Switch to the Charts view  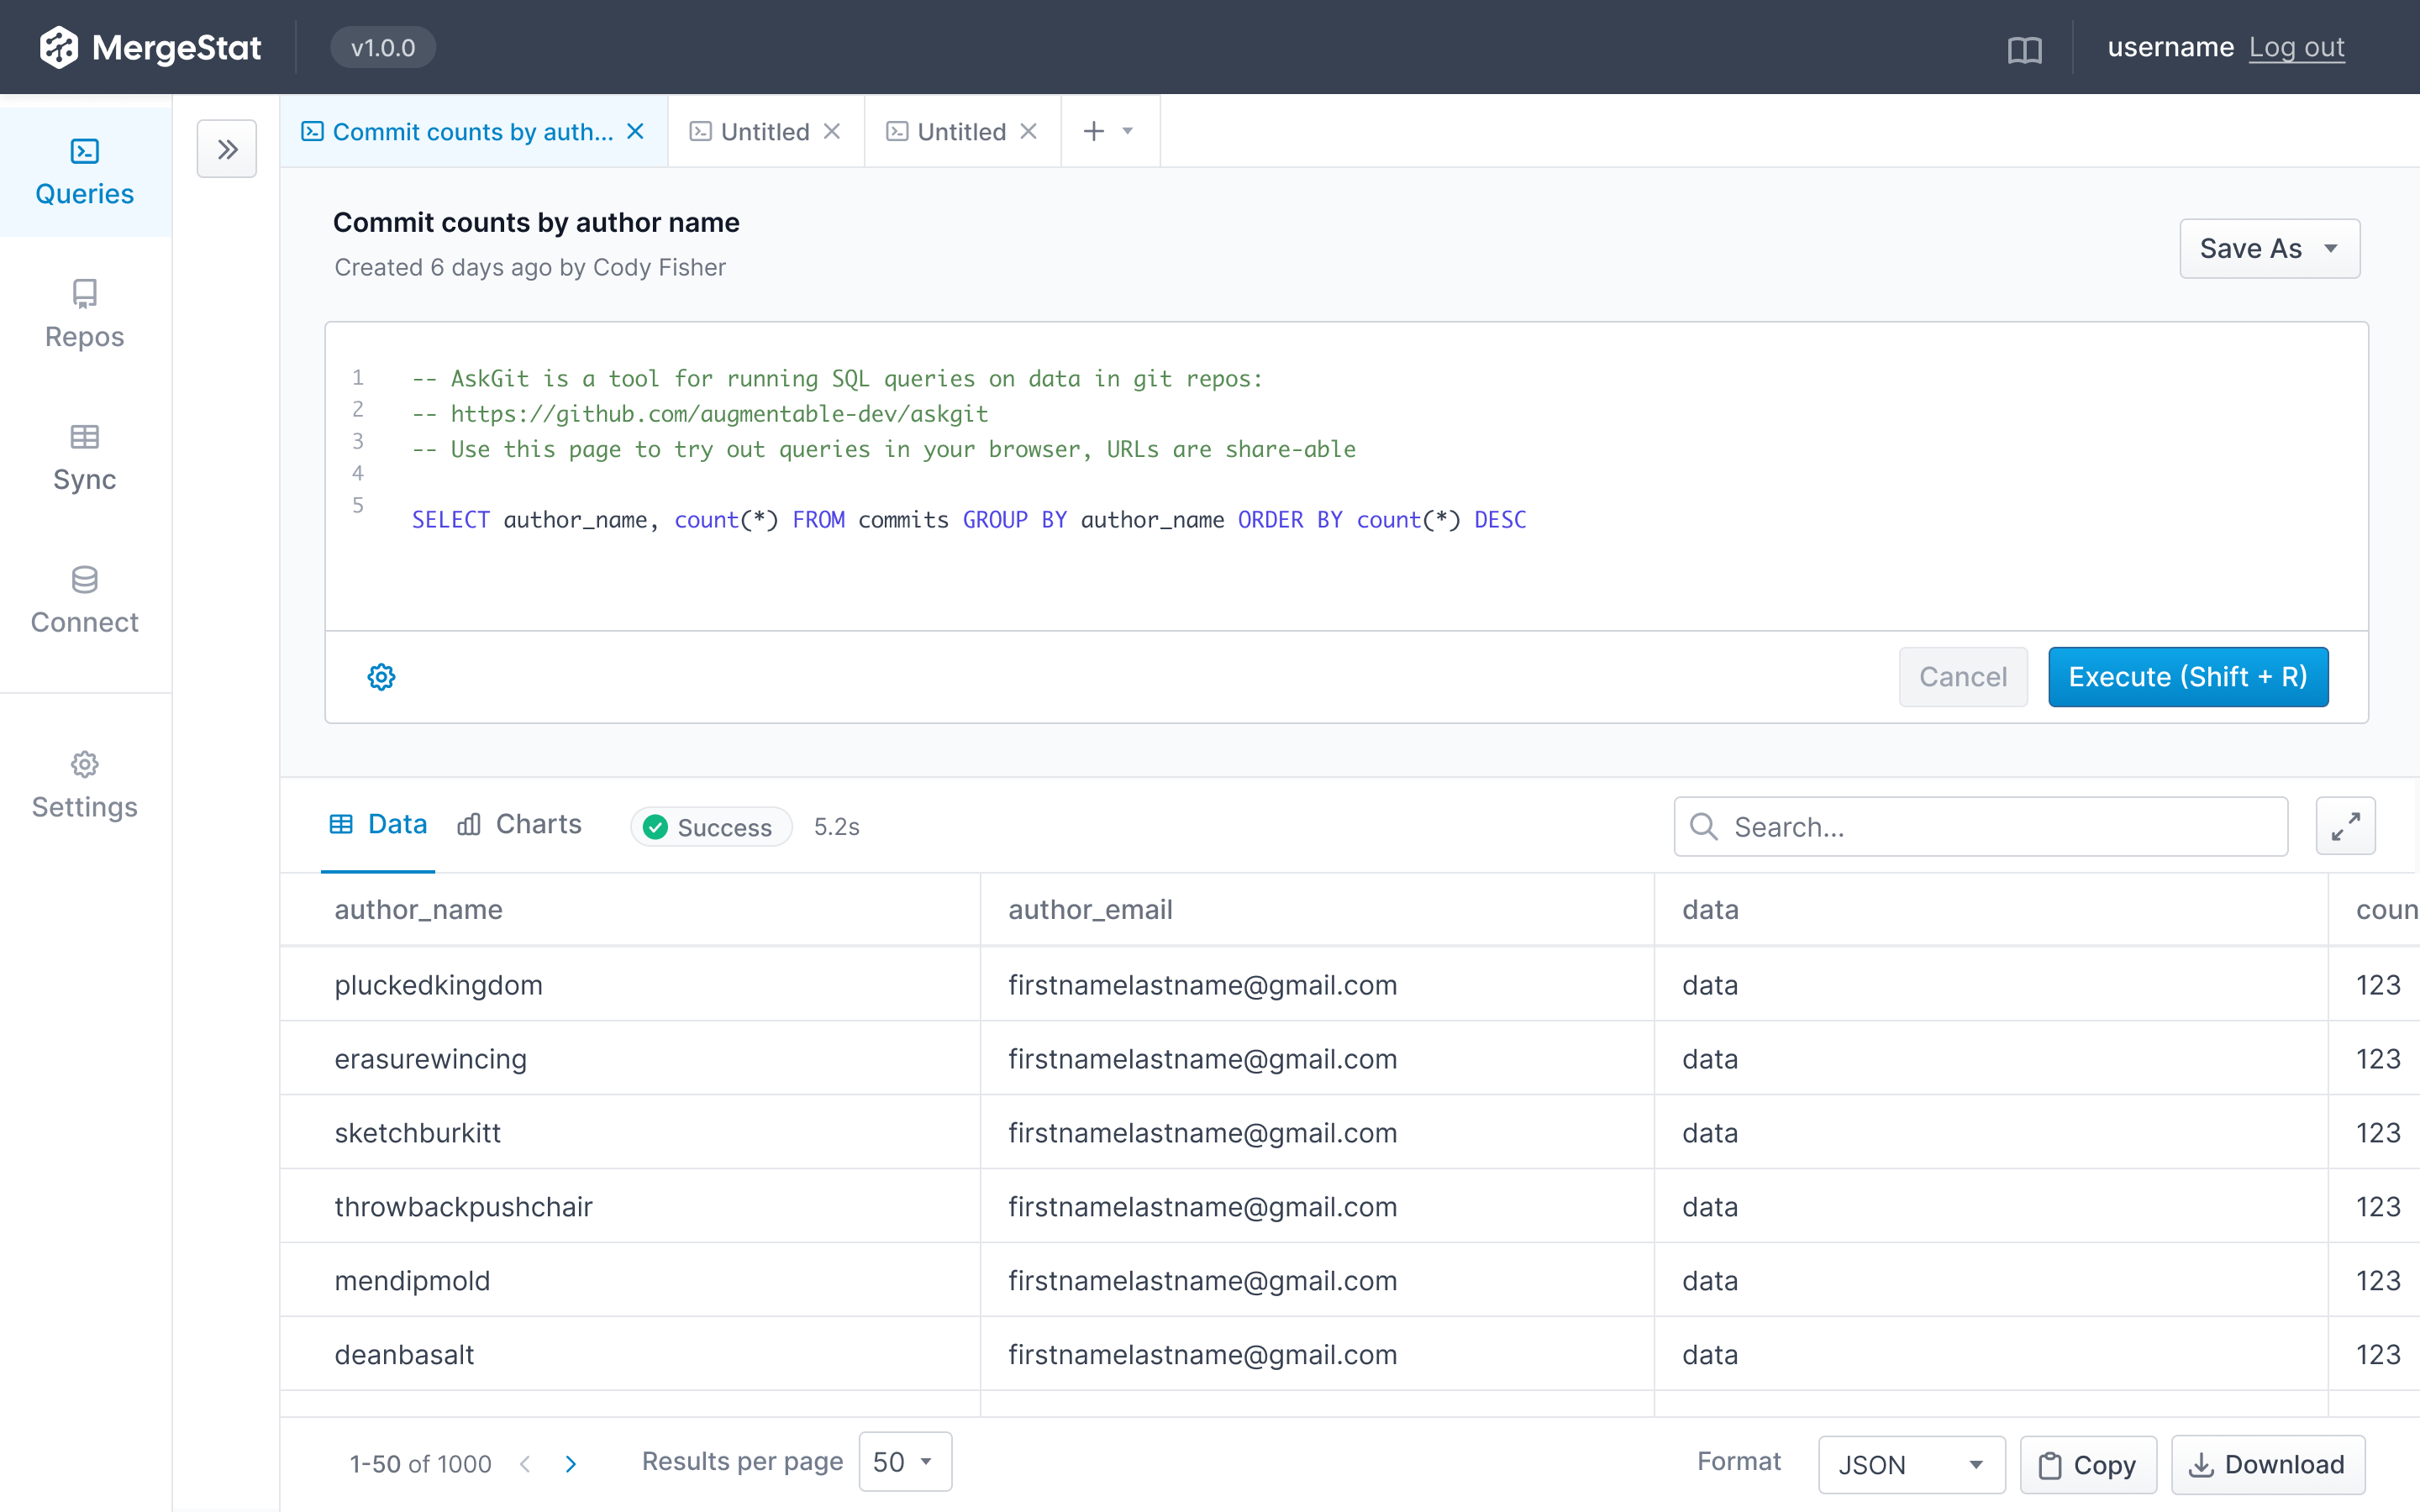coord(520,824)
